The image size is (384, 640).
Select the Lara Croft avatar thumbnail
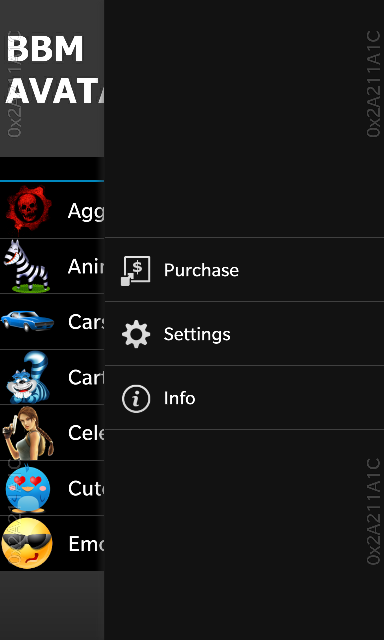(x=28, y=433)
